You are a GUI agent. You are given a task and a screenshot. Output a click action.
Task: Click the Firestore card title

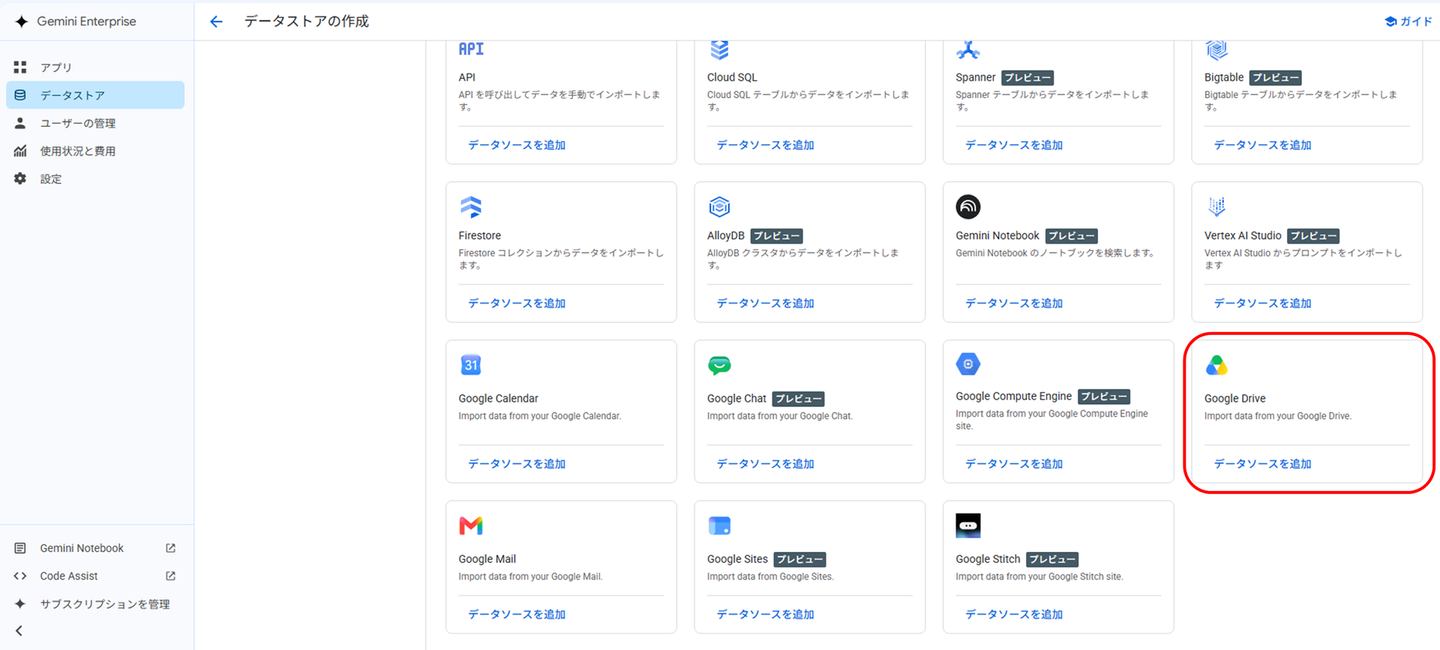480,236
